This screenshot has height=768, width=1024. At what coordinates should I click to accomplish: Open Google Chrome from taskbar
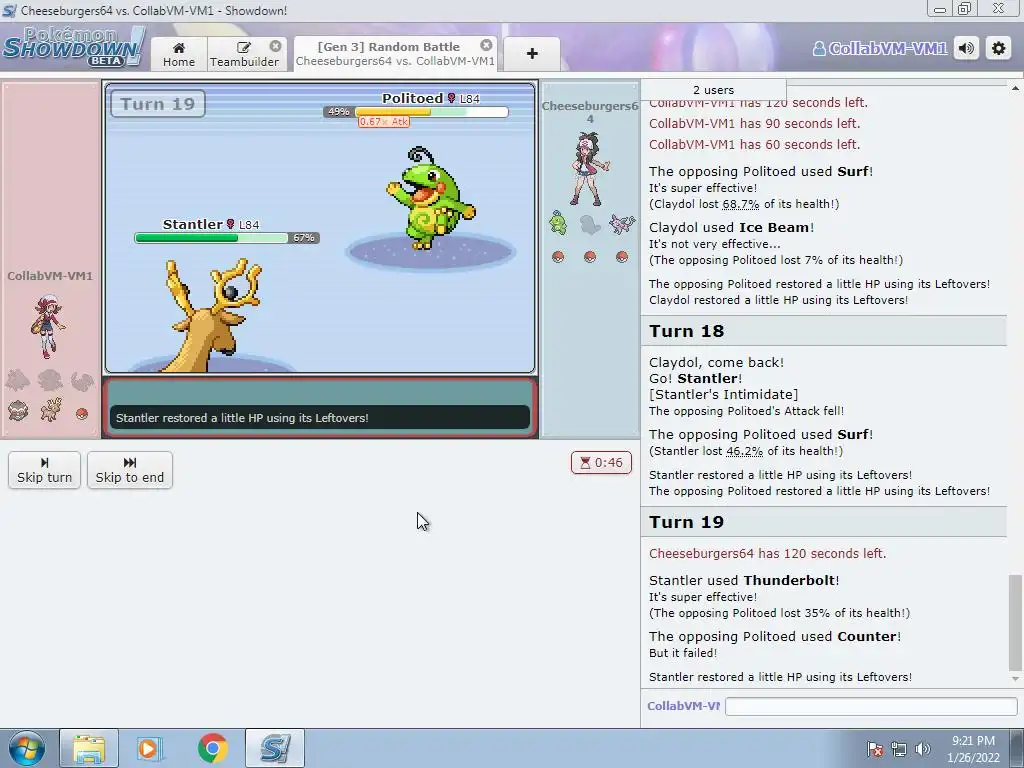[212, 748]
